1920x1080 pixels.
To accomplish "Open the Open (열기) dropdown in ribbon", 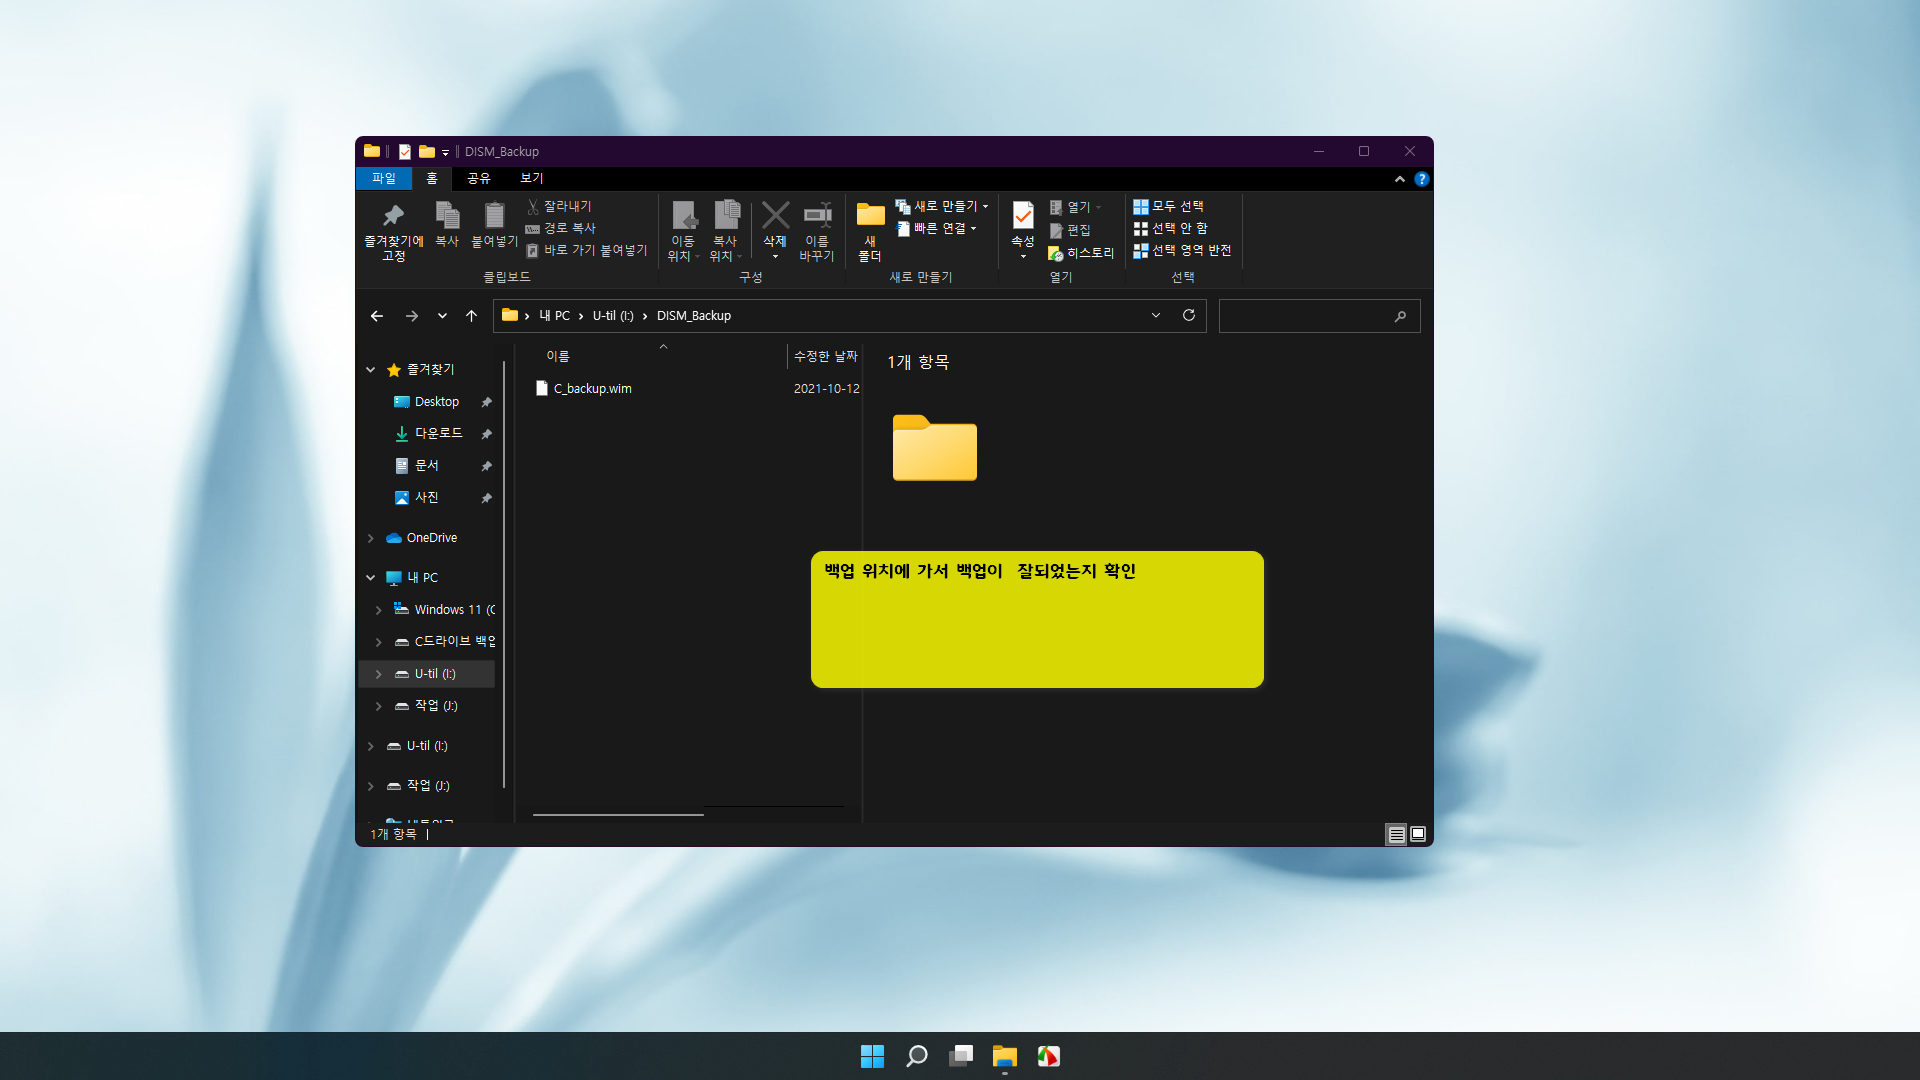I will (x=1076, y=207).
